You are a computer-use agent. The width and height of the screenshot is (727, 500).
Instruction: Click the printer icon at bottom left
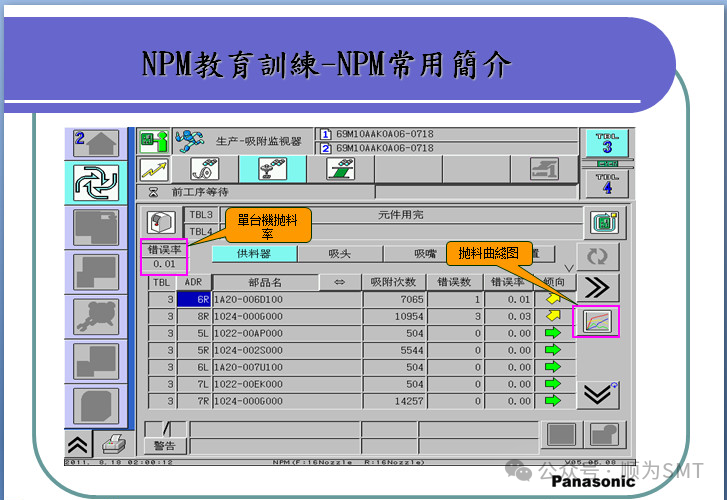click(x=113, y=443)
